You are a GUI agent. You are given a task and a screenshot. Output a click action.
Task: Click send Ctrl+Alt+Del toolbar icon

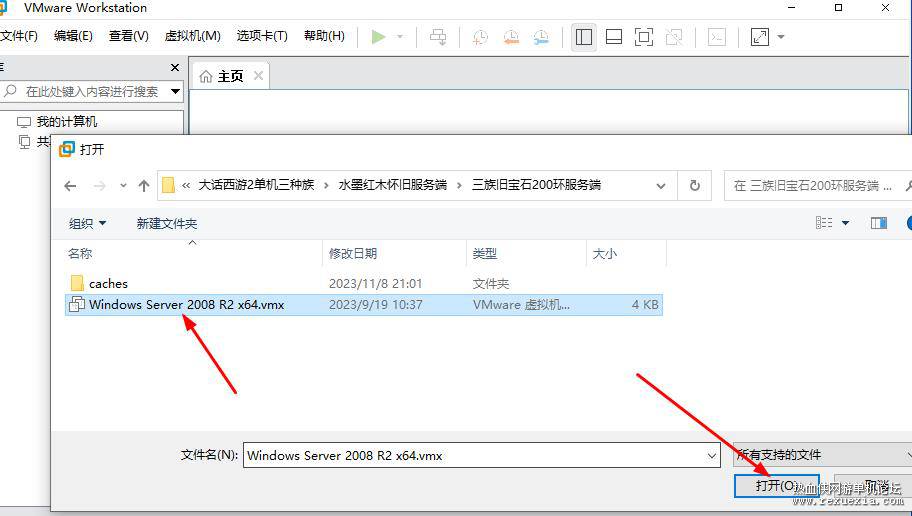438,37
